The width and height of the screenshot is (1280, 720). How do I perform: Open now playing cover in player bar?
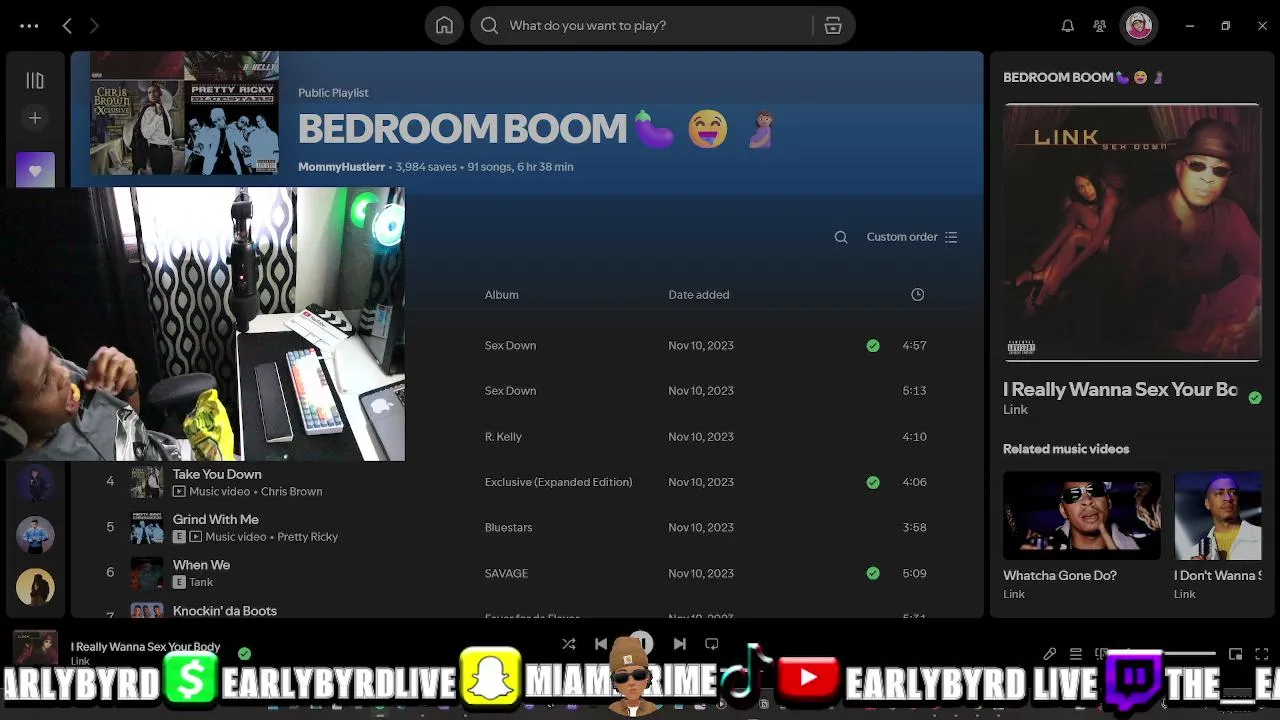point(35,648)
